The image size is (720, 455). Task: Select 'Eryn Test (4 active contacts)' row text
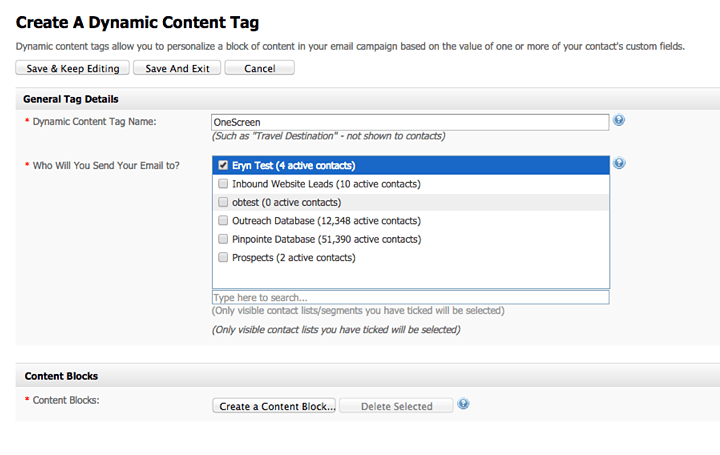[293, 165]
